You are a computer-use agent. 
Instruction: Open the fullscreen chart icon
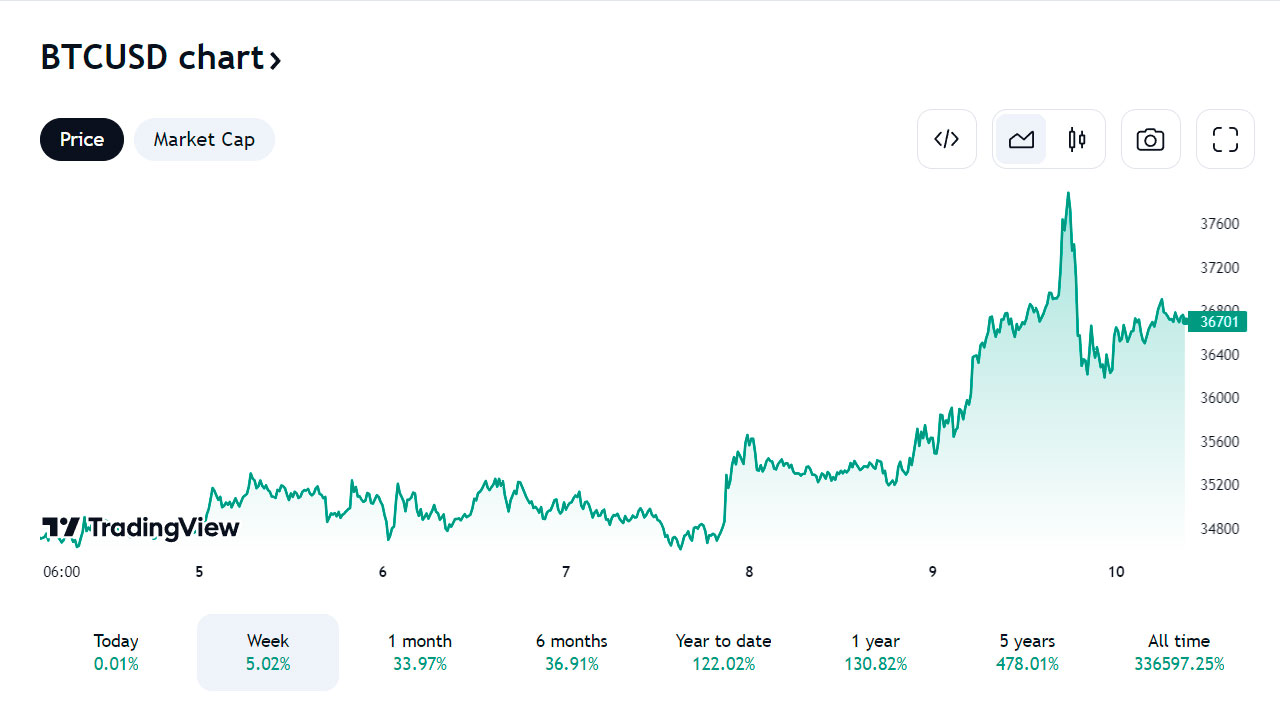point(1225,139)
